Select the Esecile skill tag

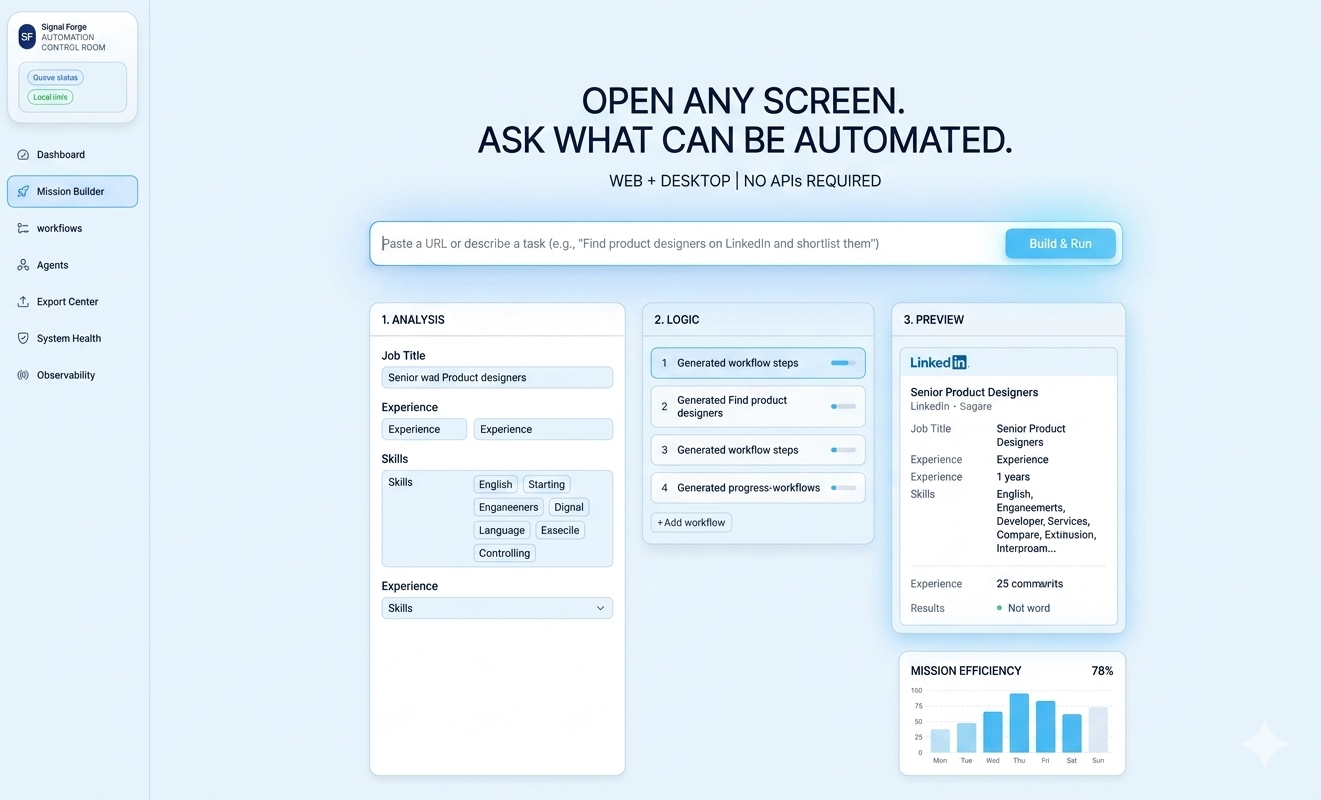point(561,531)
